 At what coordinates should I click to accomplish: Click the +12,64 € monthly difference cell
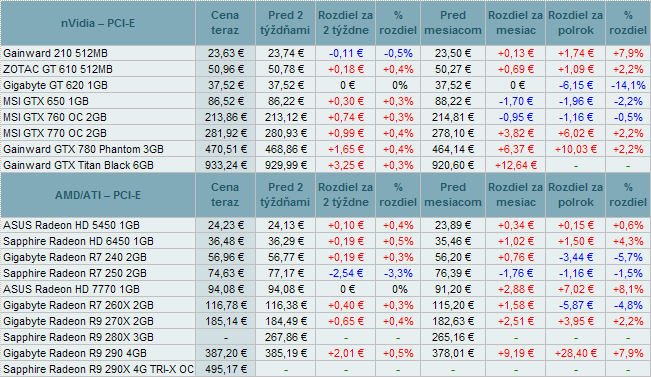(515, 165)
